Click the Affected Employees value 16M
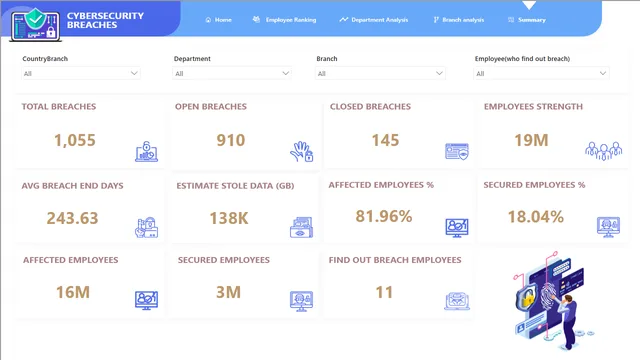Screen dimensions: 640x360 click(x=73, y=292)
